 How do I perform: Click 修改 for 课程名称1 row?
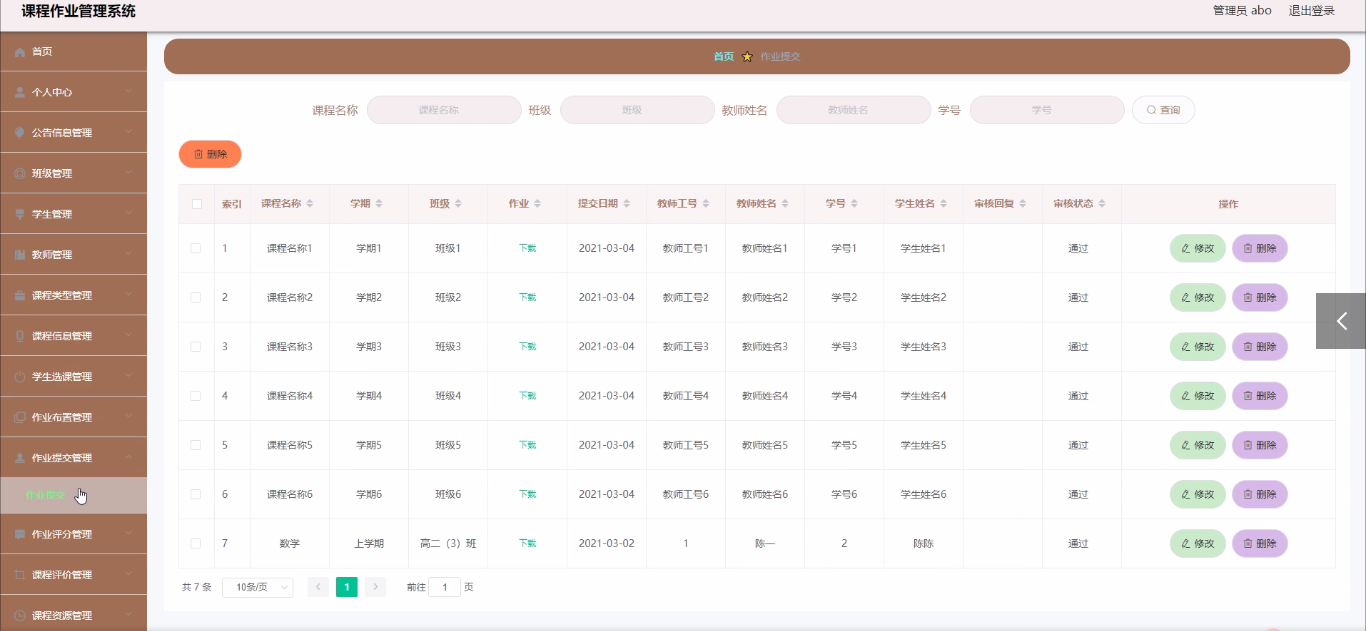[x=1198, y=248]
